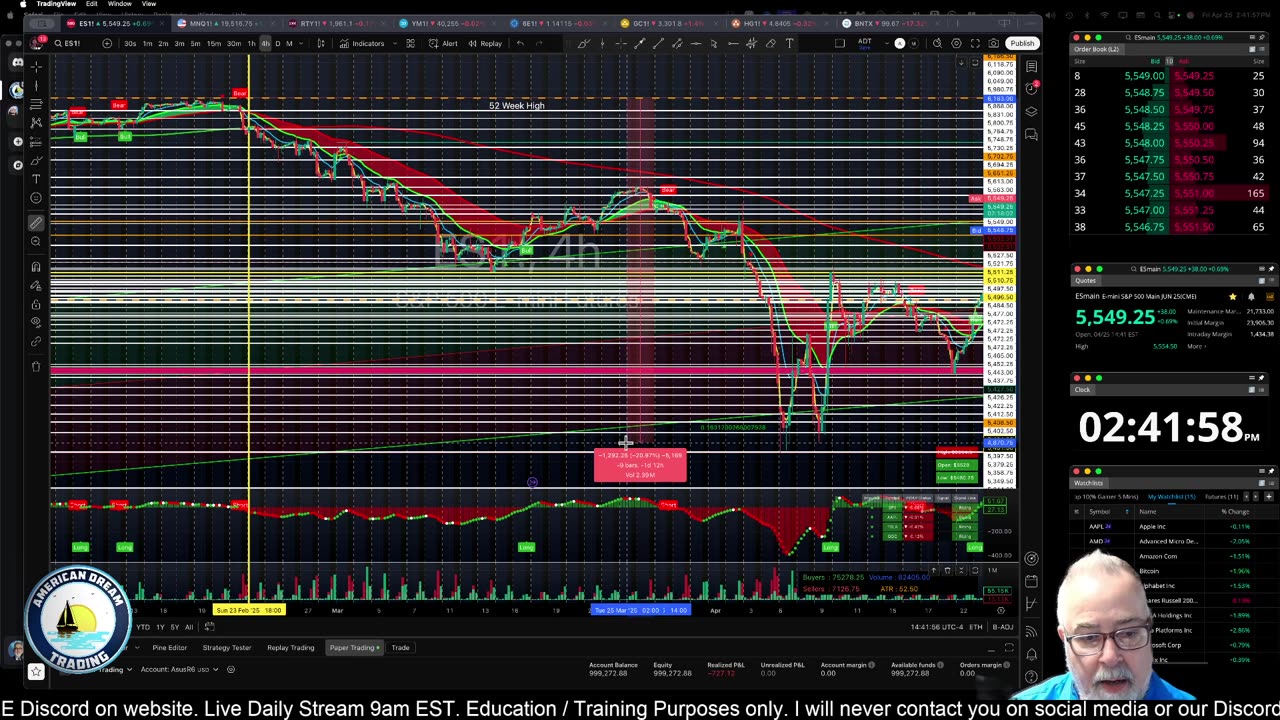Open the Replay Trading panel

[x=290, y=647]
